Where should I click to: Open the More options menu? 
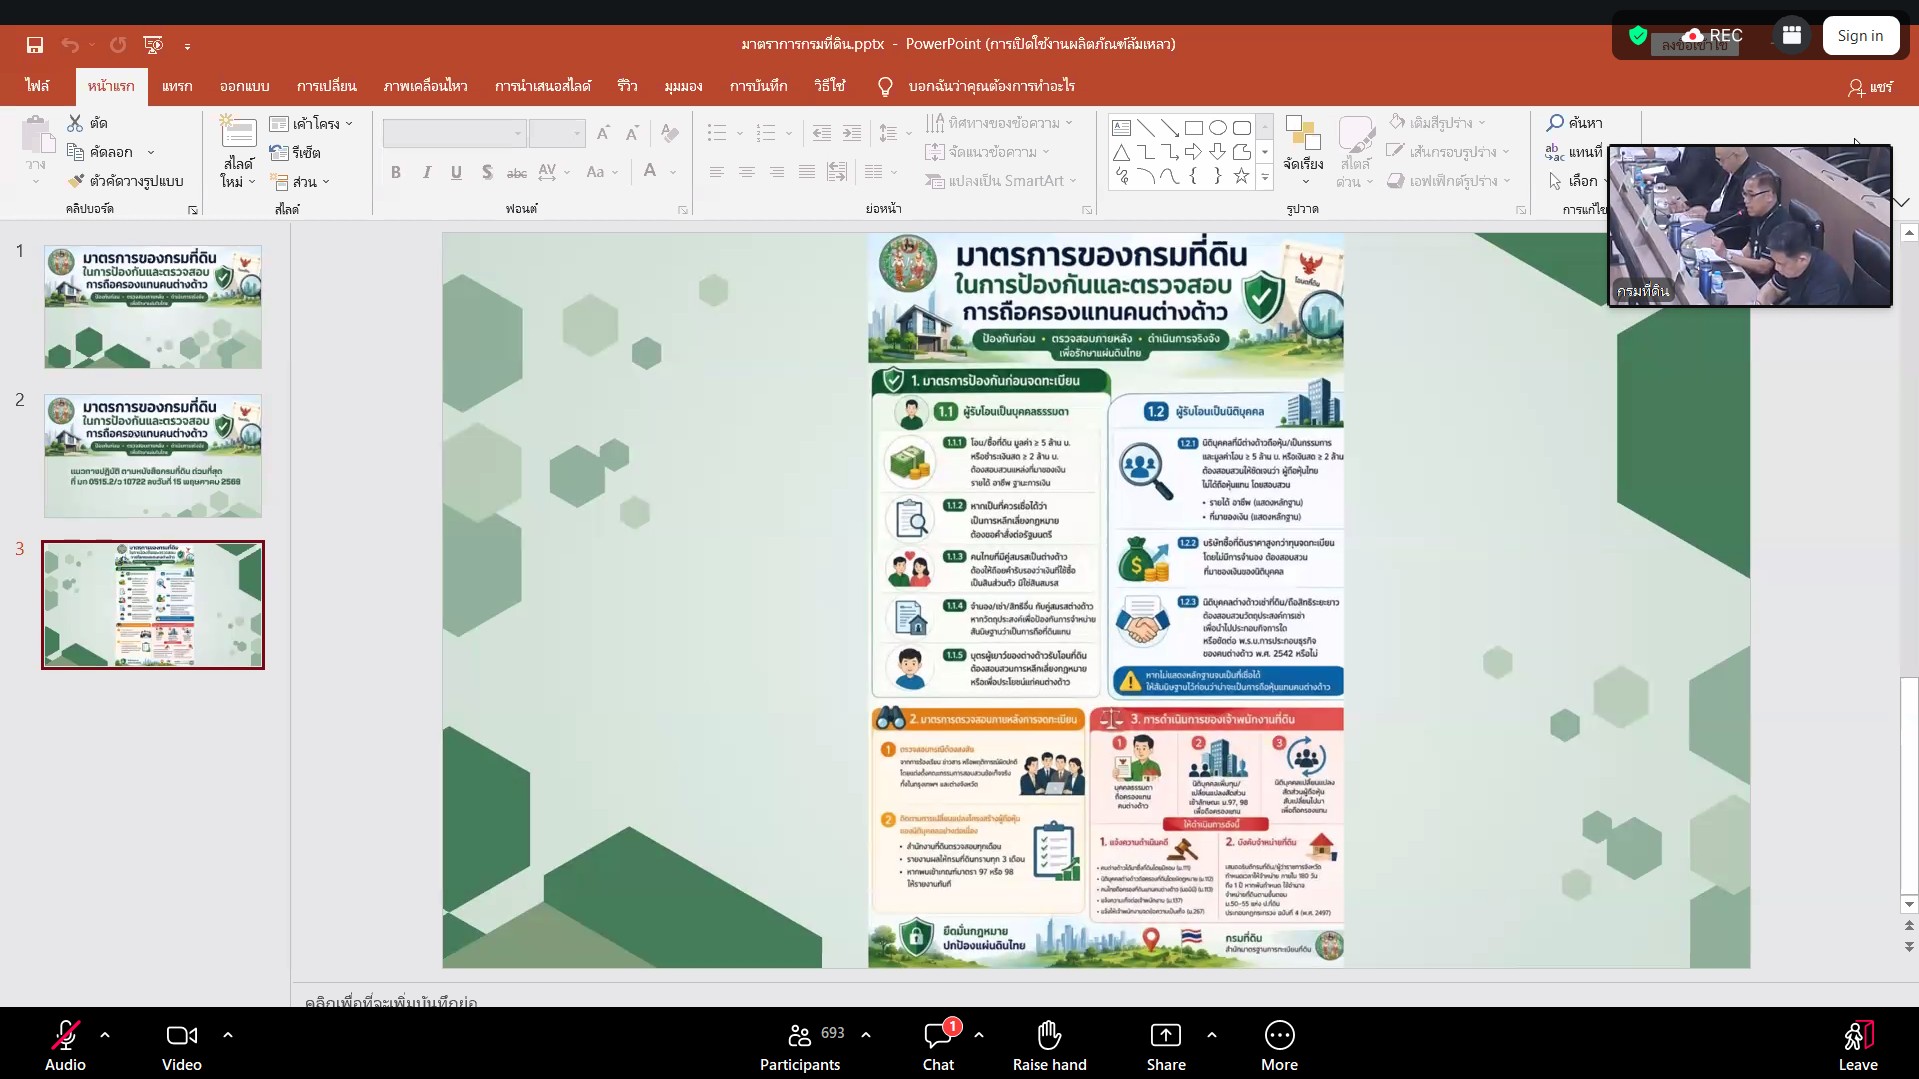[x=1279, y=1045]
